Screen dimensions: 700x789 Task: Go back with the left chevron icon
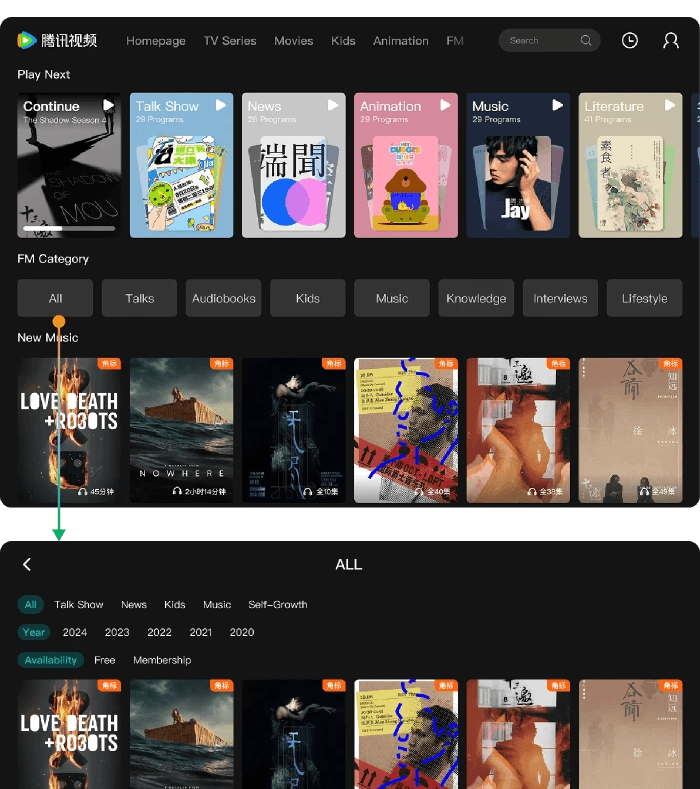[x=27, y=564]
